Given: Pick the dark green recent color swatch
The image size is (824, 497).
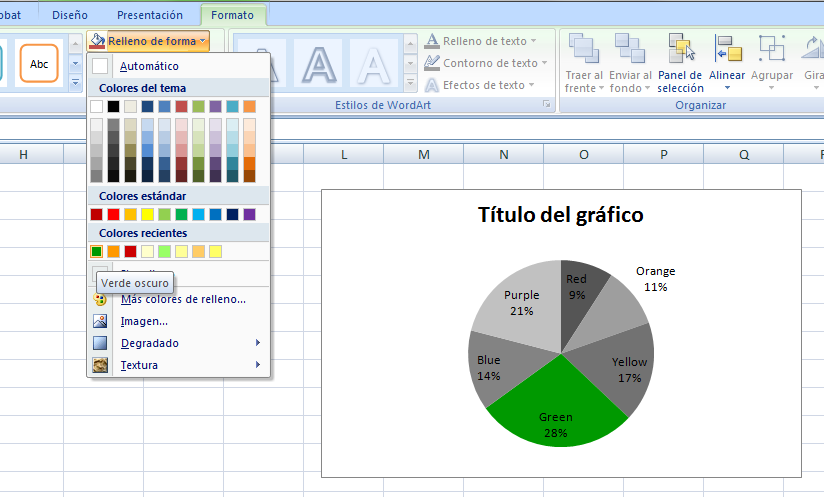Looking at the screenshot, I should [x=97, y=251].
